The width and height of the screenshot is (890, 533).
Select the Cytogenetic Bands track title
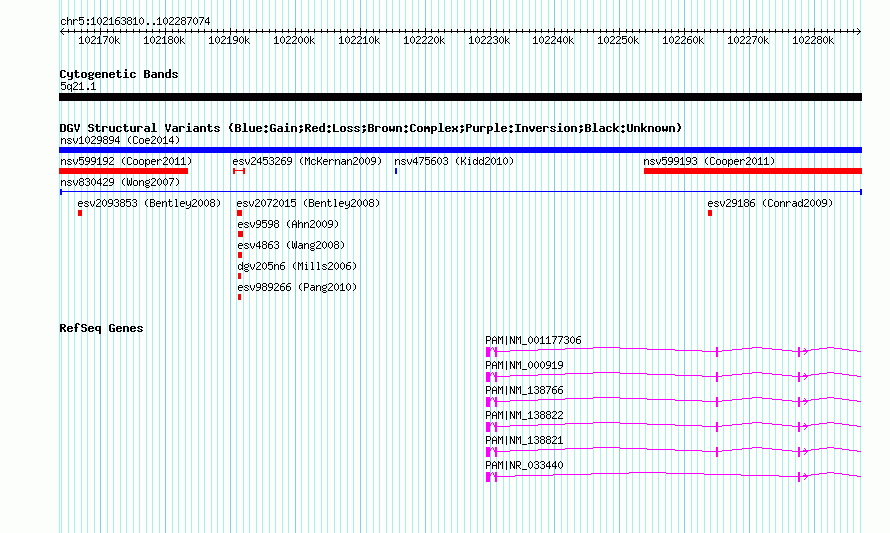click(119, 74)
